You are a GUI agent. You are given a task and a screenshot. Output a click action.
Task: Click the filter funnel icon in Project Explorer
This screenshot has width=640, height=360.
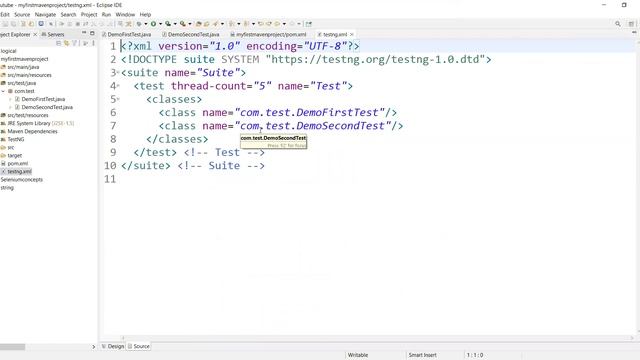[x=74, y=43]
